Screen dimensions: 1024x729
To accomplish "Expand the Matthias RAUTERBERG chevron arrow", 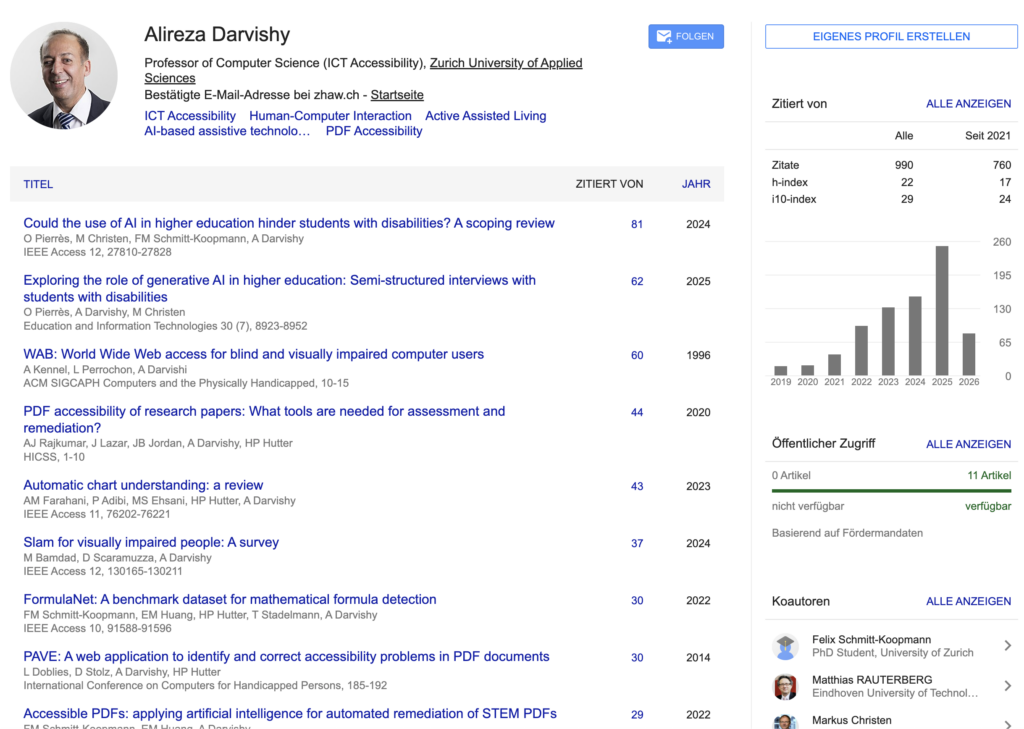I will pos(1007,686).
